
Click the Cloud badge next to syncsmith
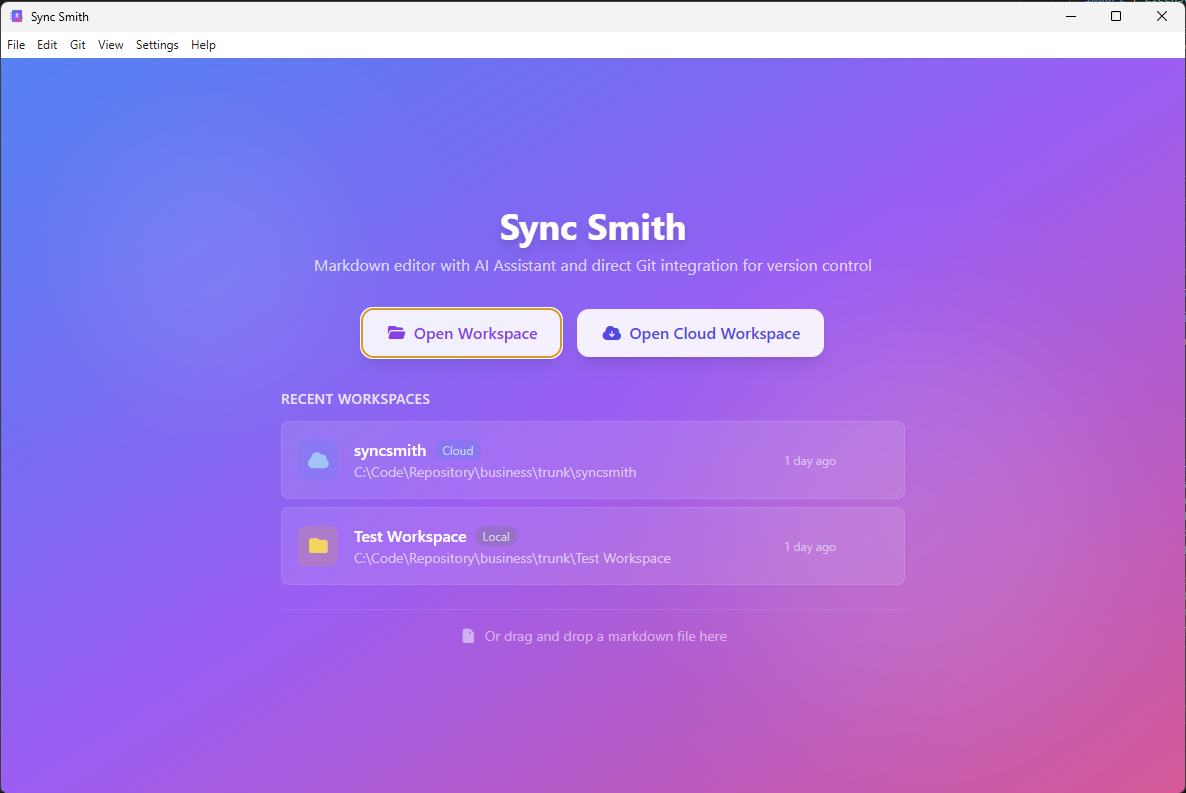point(457,450)
